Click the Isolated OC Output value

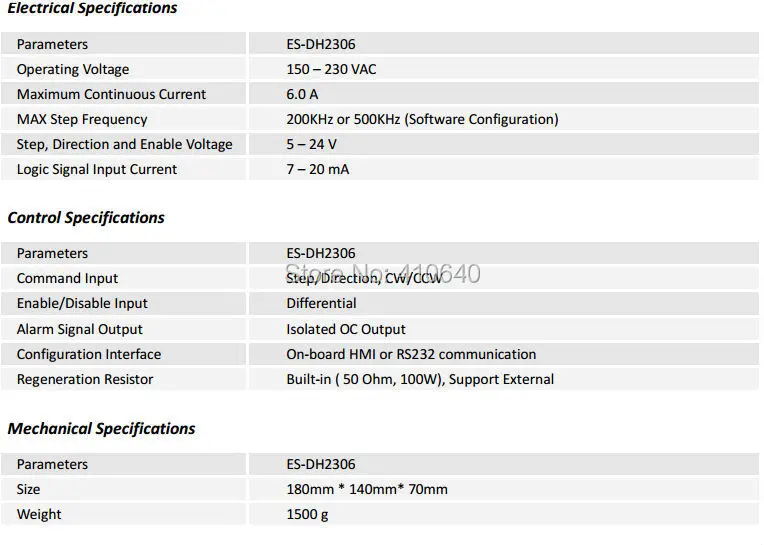(346, 329)
